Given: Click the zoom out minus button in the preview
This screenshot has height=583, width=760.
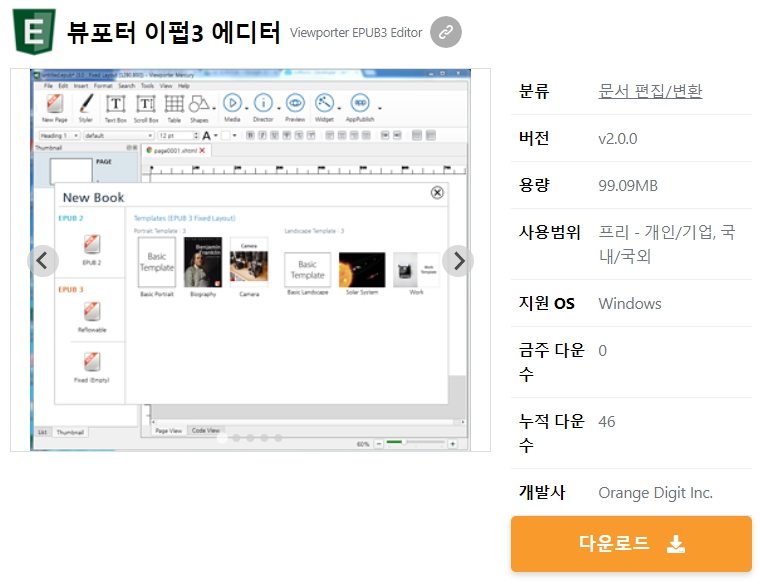Looking at the screenshot, I should (x=379, y=443).
